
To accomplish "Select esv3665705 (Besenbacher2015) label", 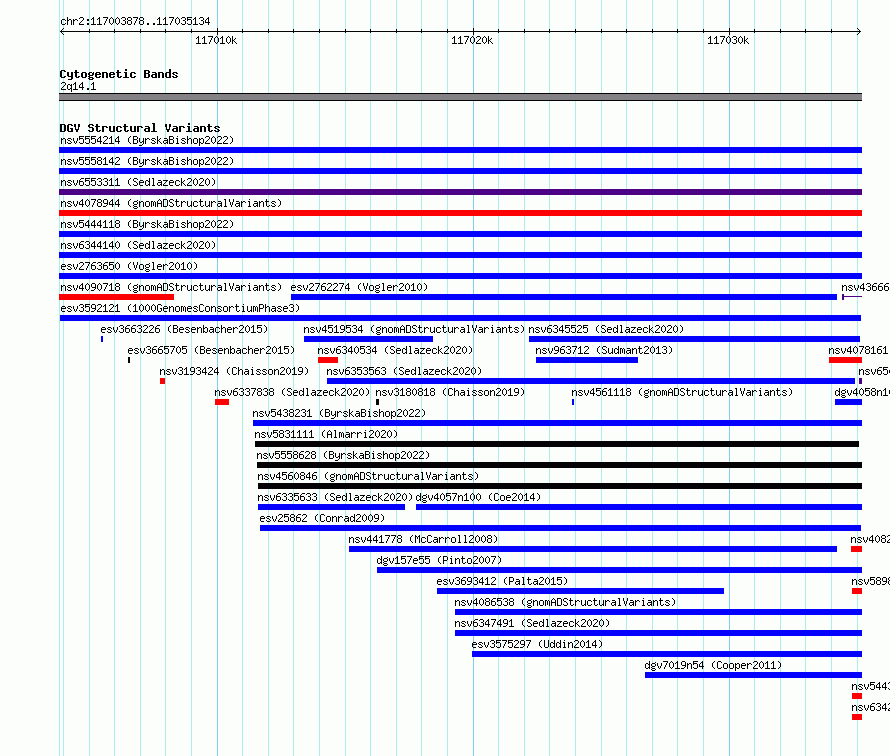I will click(x=211, y=350).
